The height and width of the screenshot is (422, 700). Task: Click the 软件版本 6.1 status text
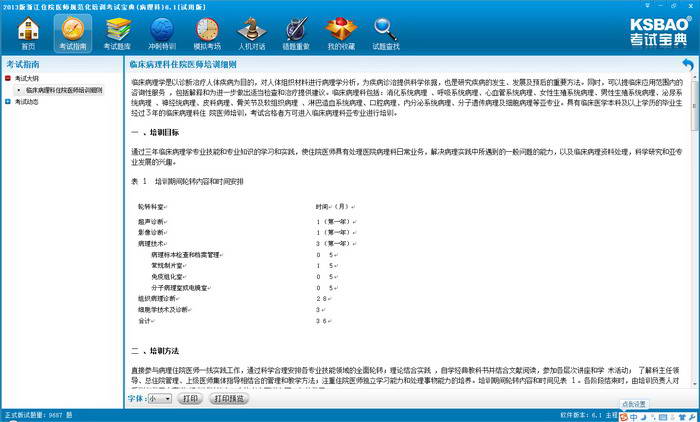[581, 415]
